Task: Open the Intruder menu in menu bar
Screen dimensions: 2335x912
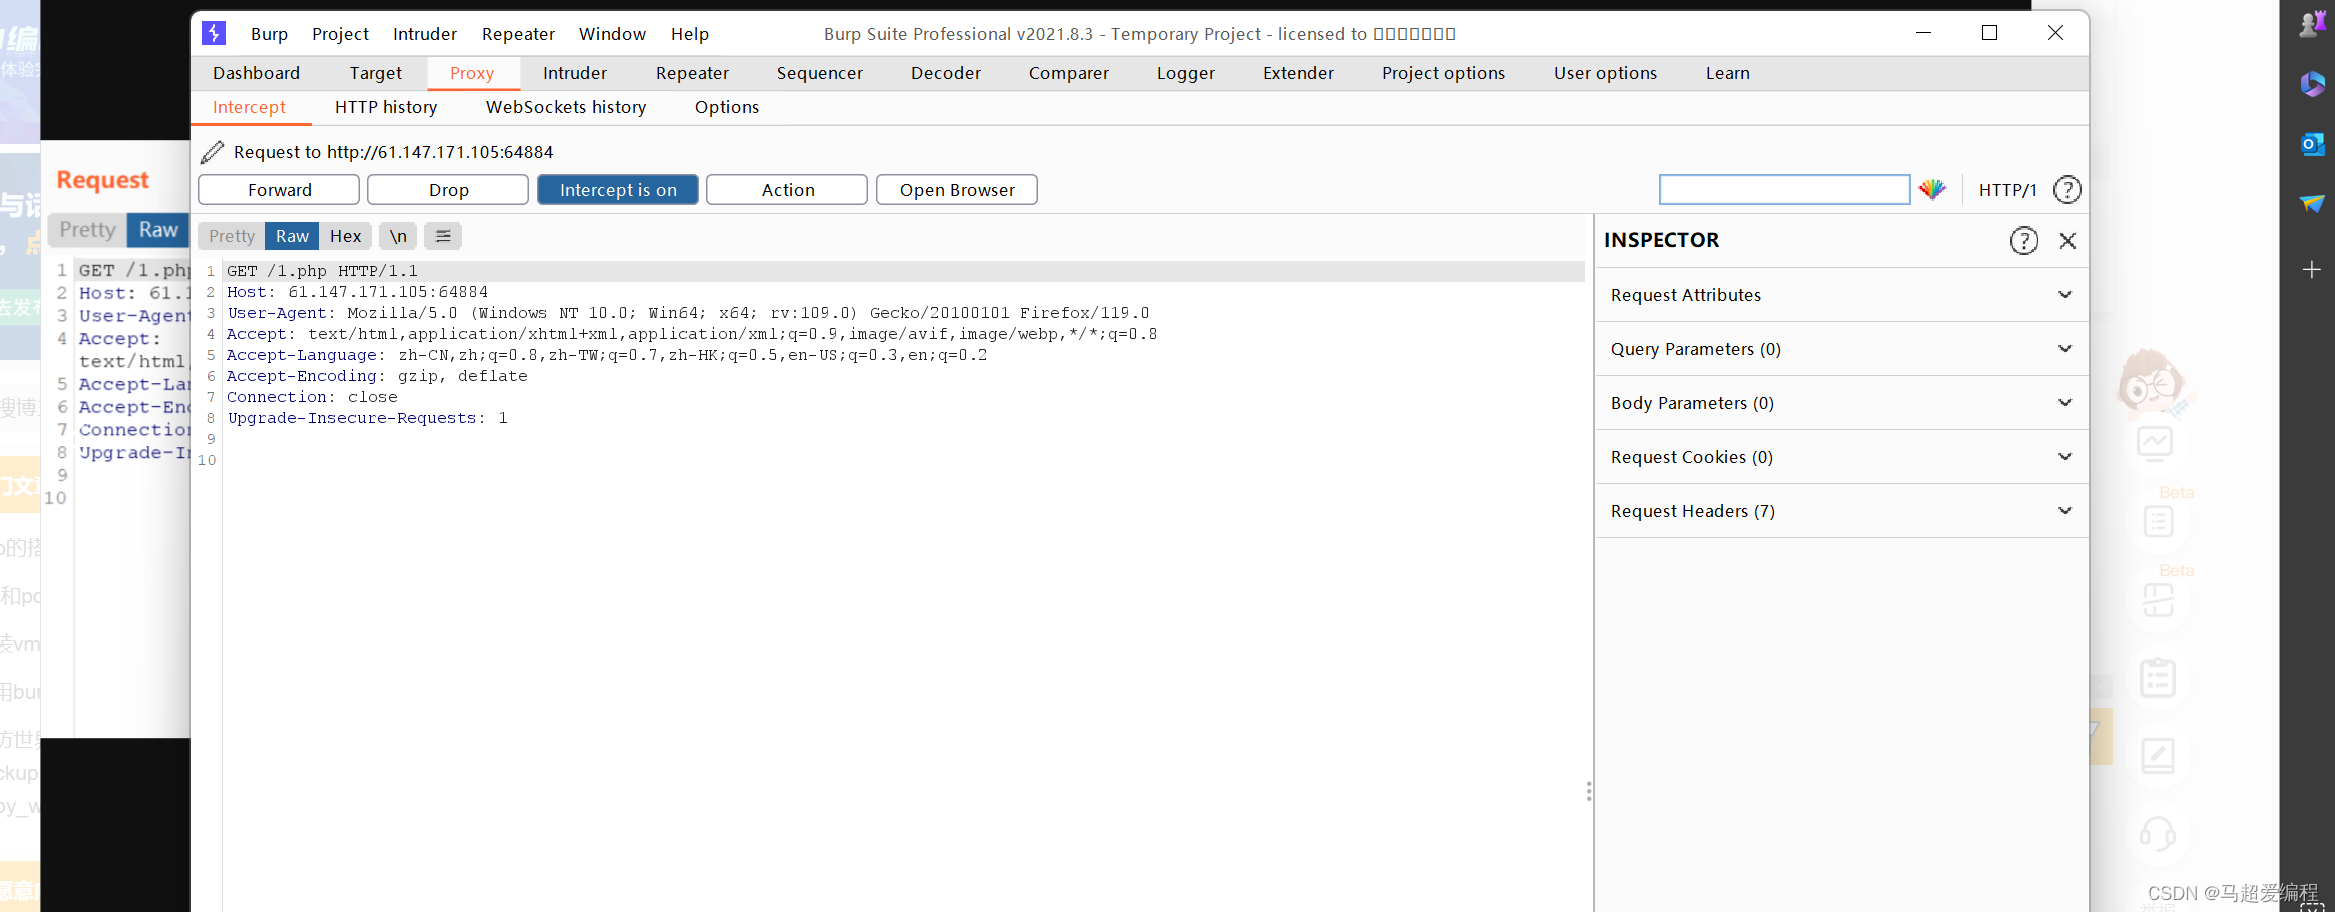Action: tap(425, 34)
